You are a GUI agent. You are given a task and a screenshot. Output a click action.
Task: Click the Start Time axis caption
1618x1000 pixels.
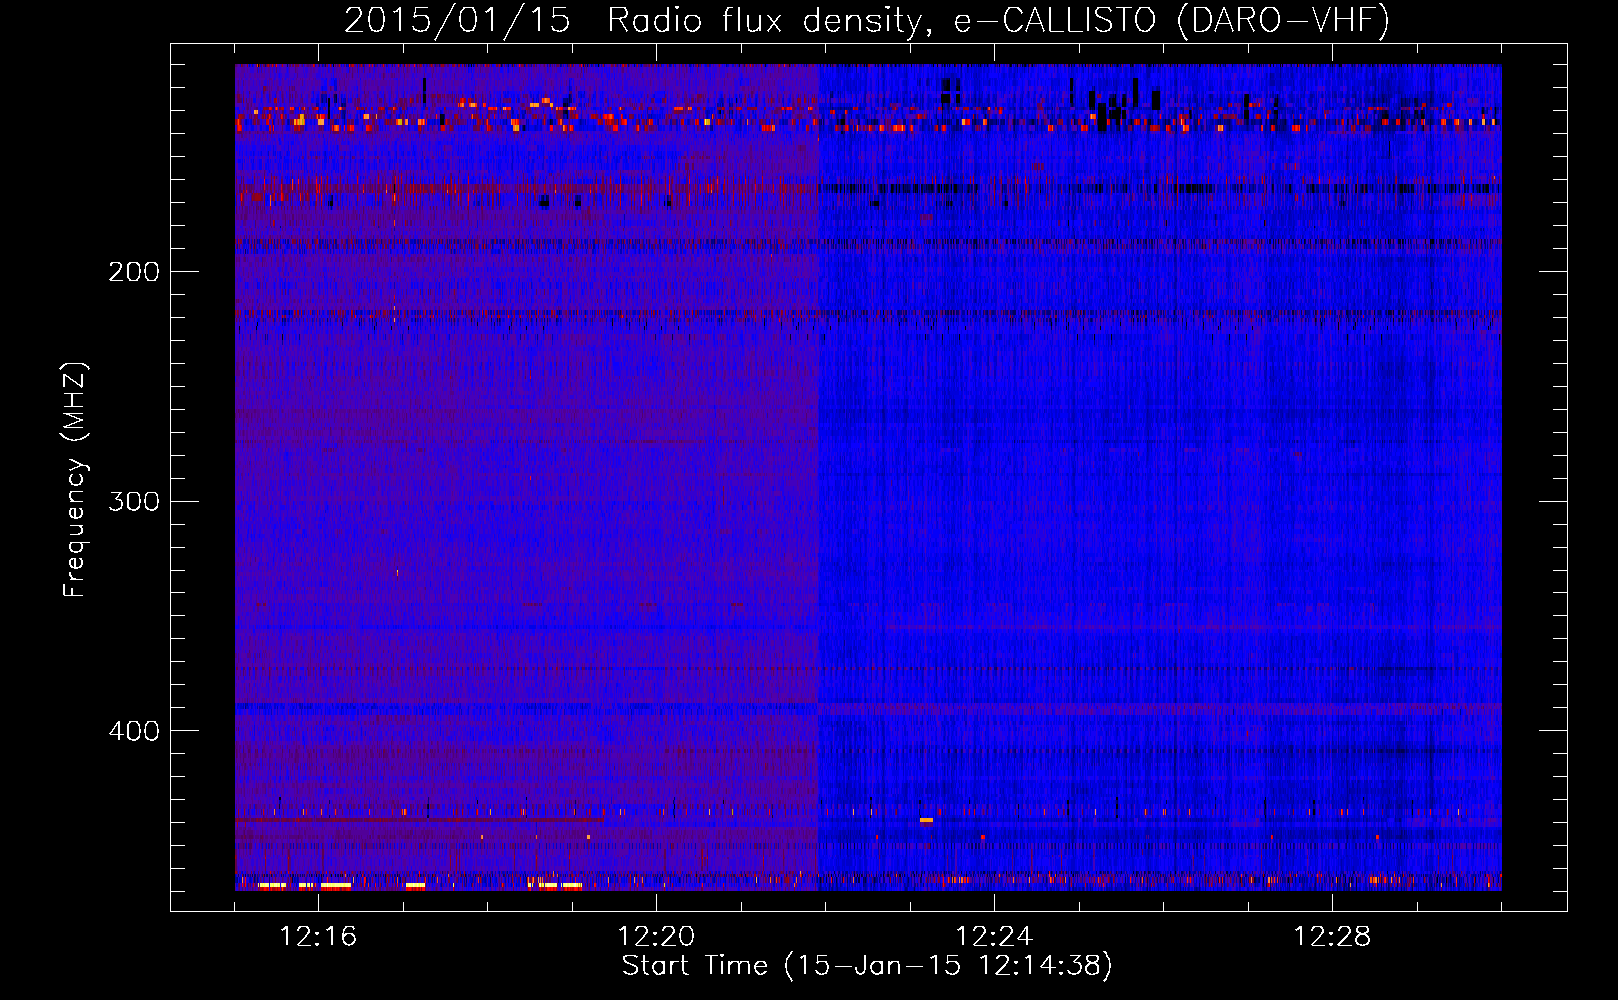click(x=866, y=966)
